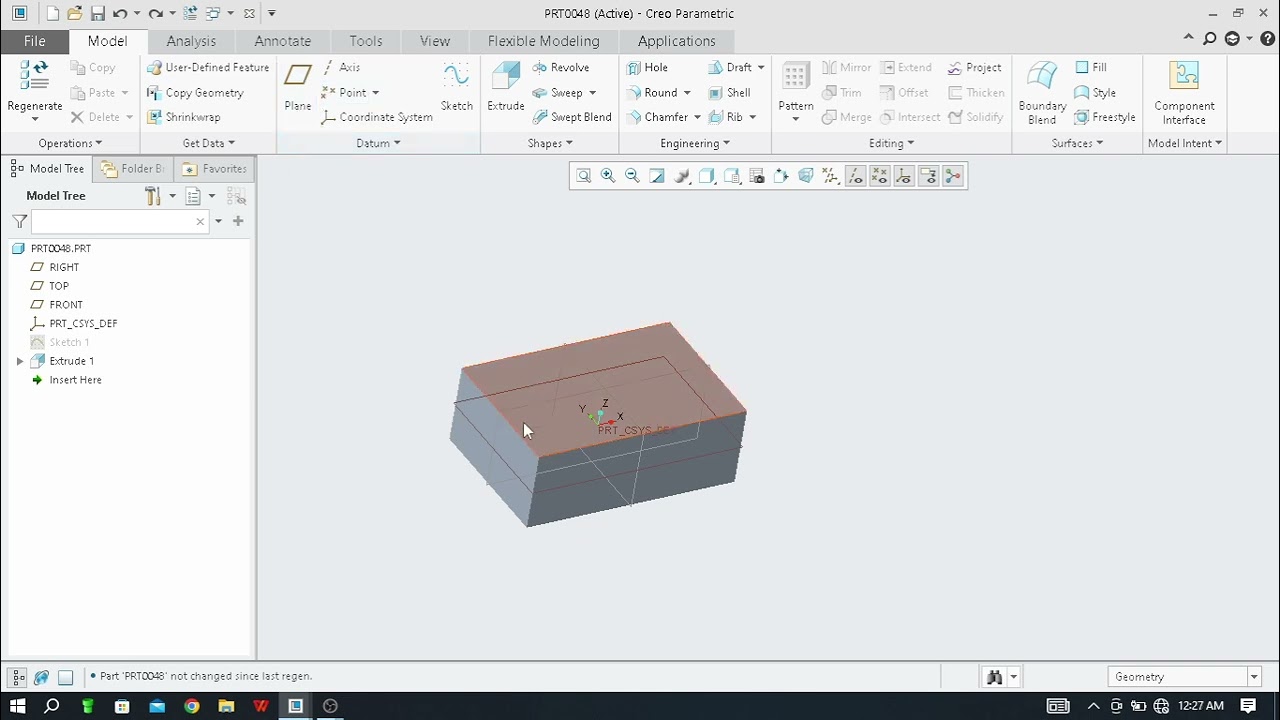Click the Sweep button
Viewport: 1280px width, 720px height.
[557, 92]
